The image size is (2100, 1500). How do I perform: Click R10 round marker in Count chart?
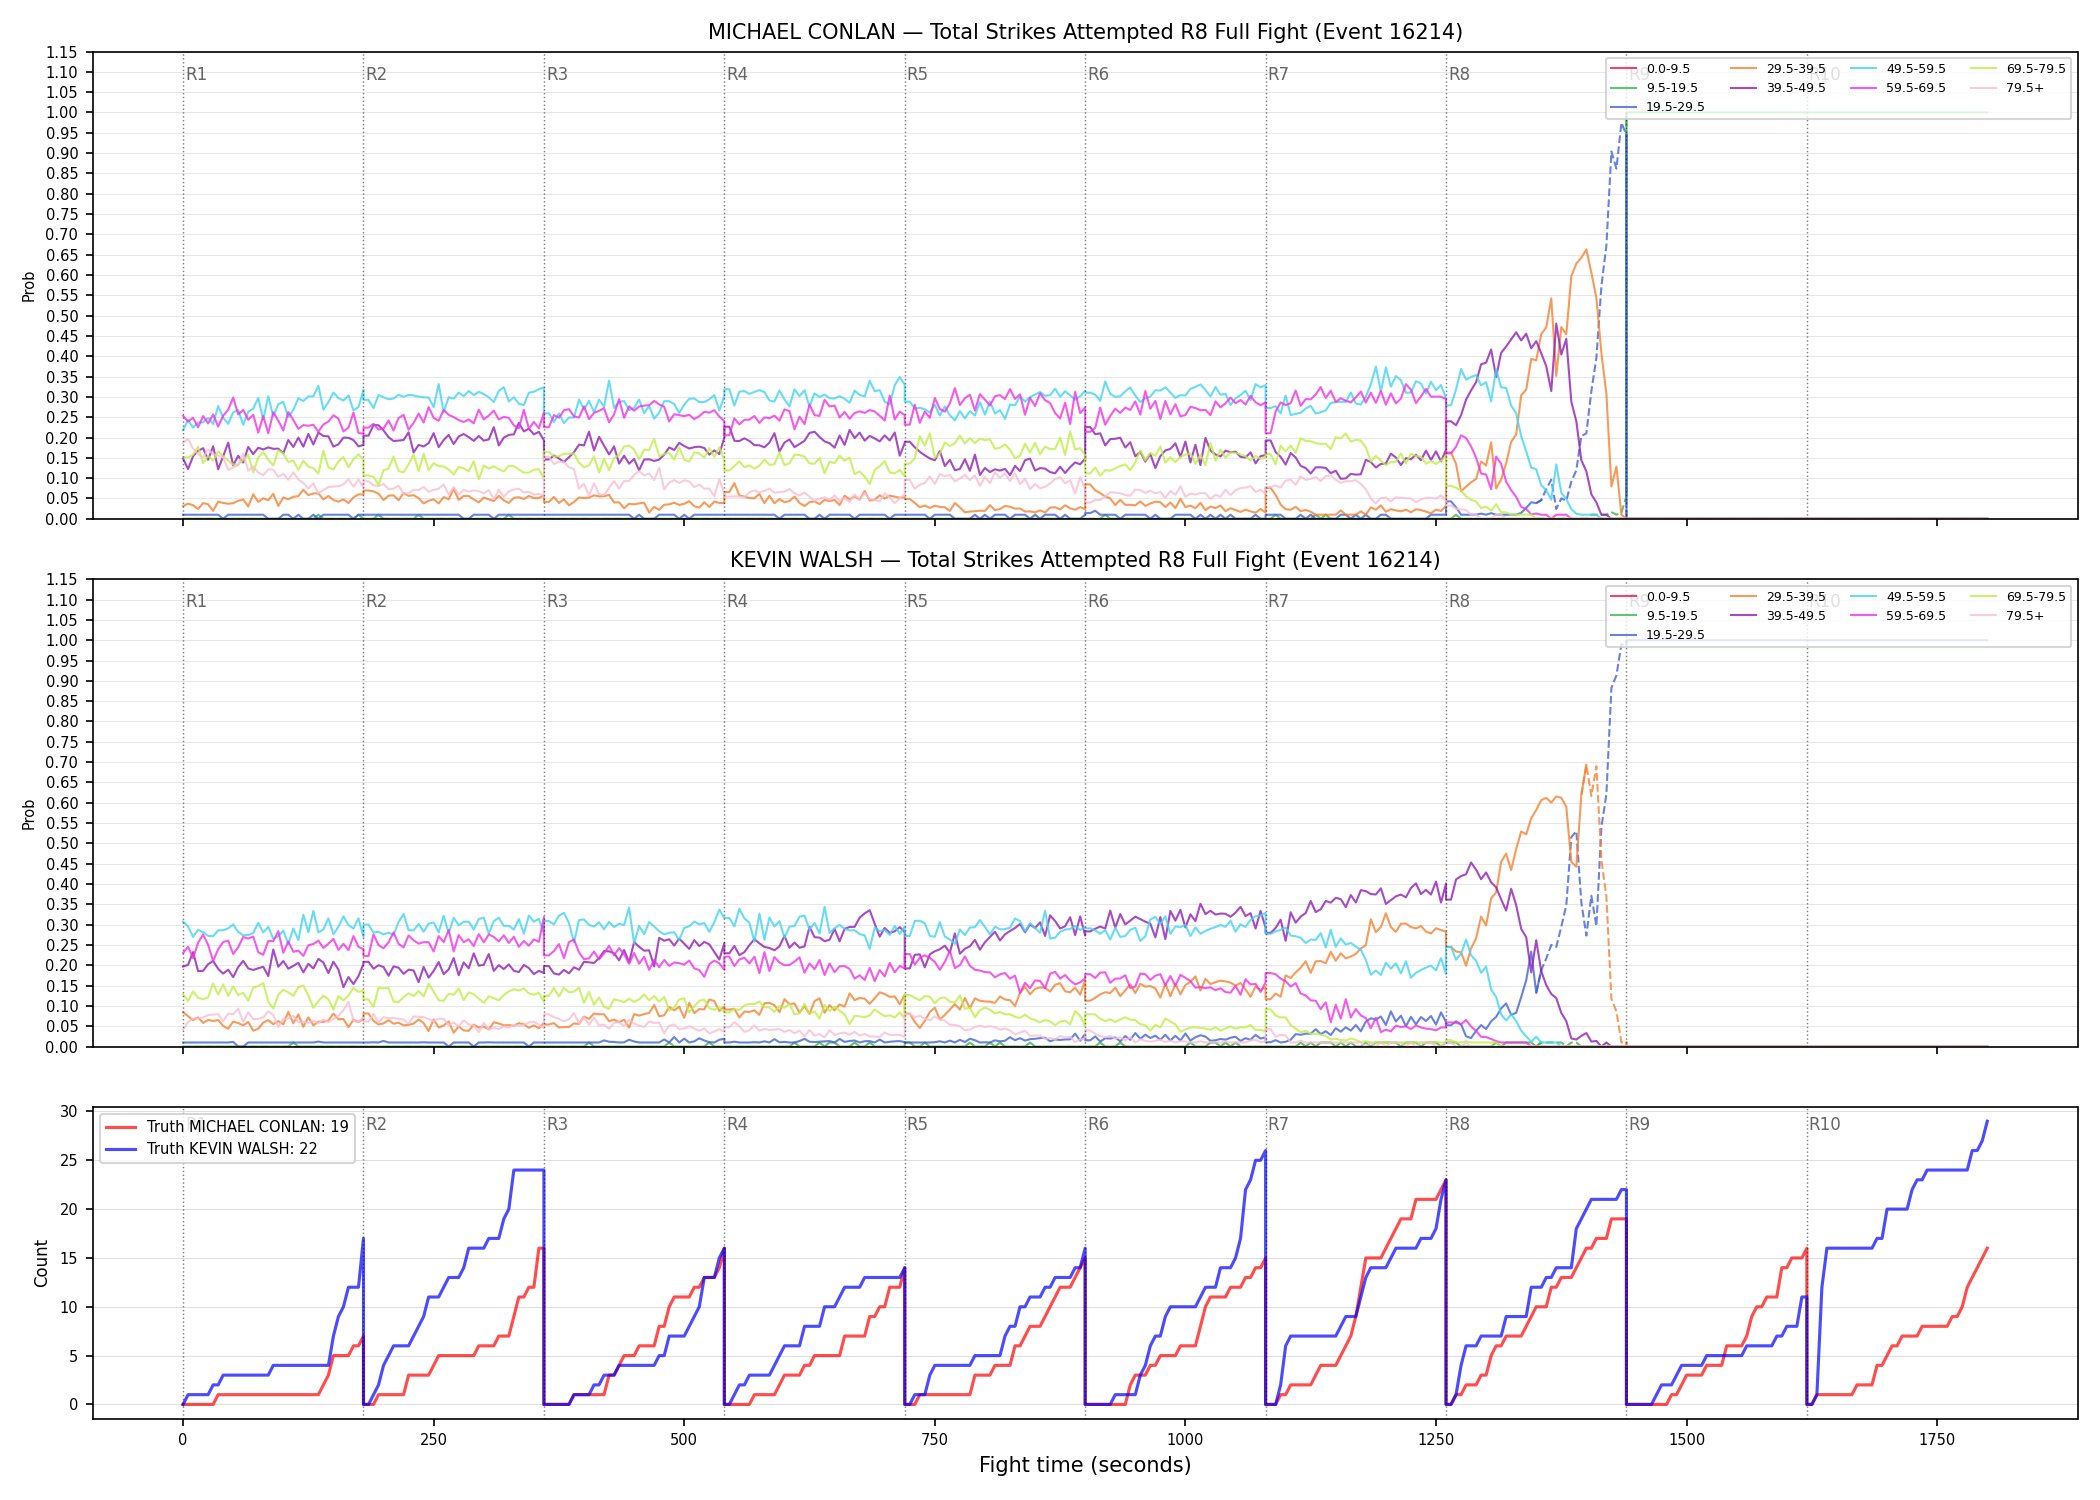coord(1824,1124)
